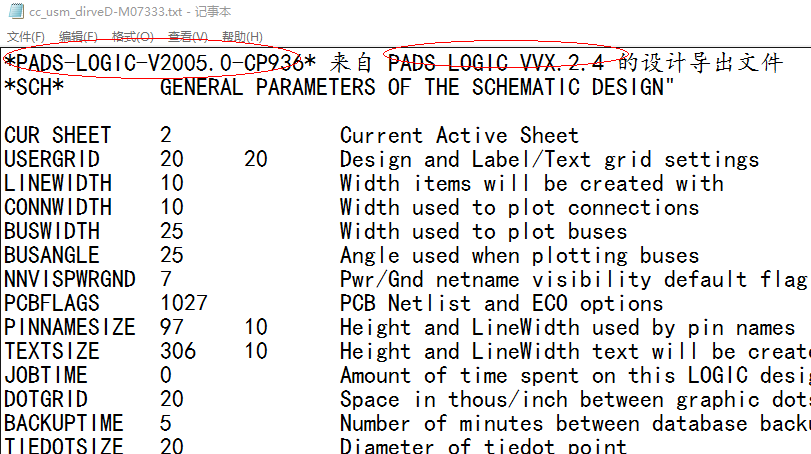Place cursor on the CUR SHEET parameter name

coord(58,135)
